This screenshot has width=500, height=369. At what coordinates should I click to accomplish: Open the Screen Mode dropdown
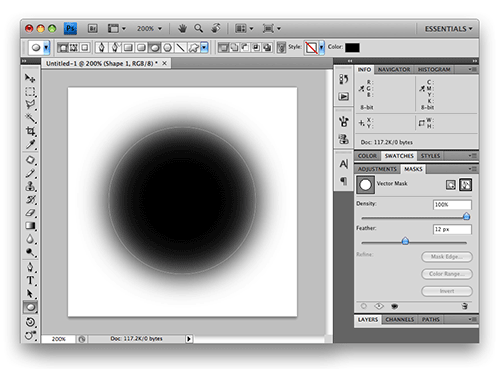(x=271, y=29)
